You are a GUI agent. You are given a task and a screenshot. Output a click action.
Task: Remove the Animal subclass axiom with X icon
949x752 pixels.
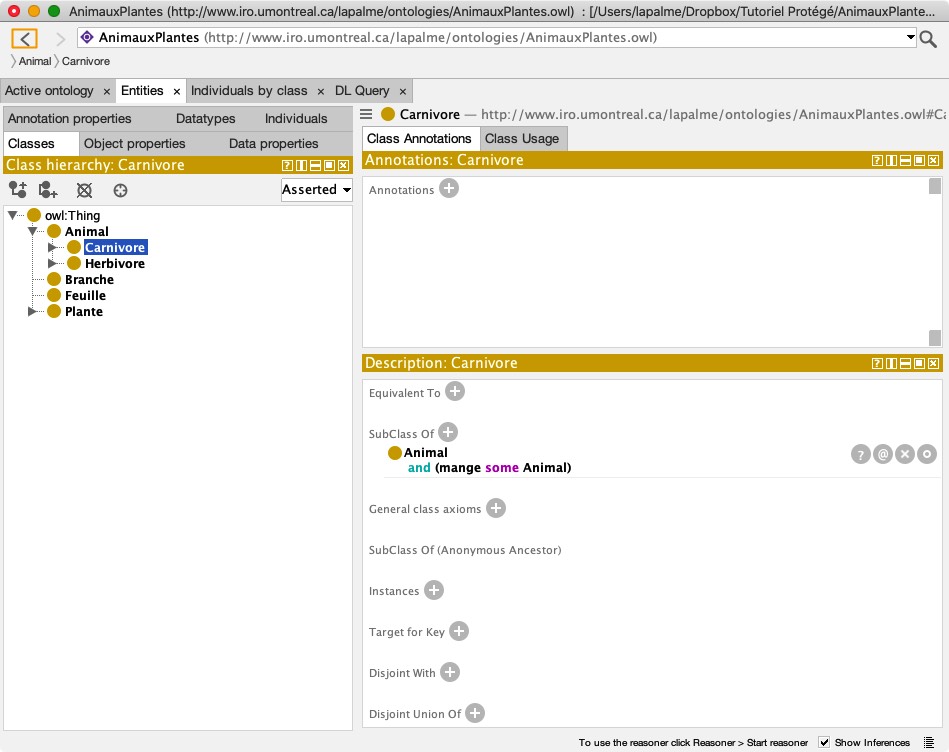[905, 454]
